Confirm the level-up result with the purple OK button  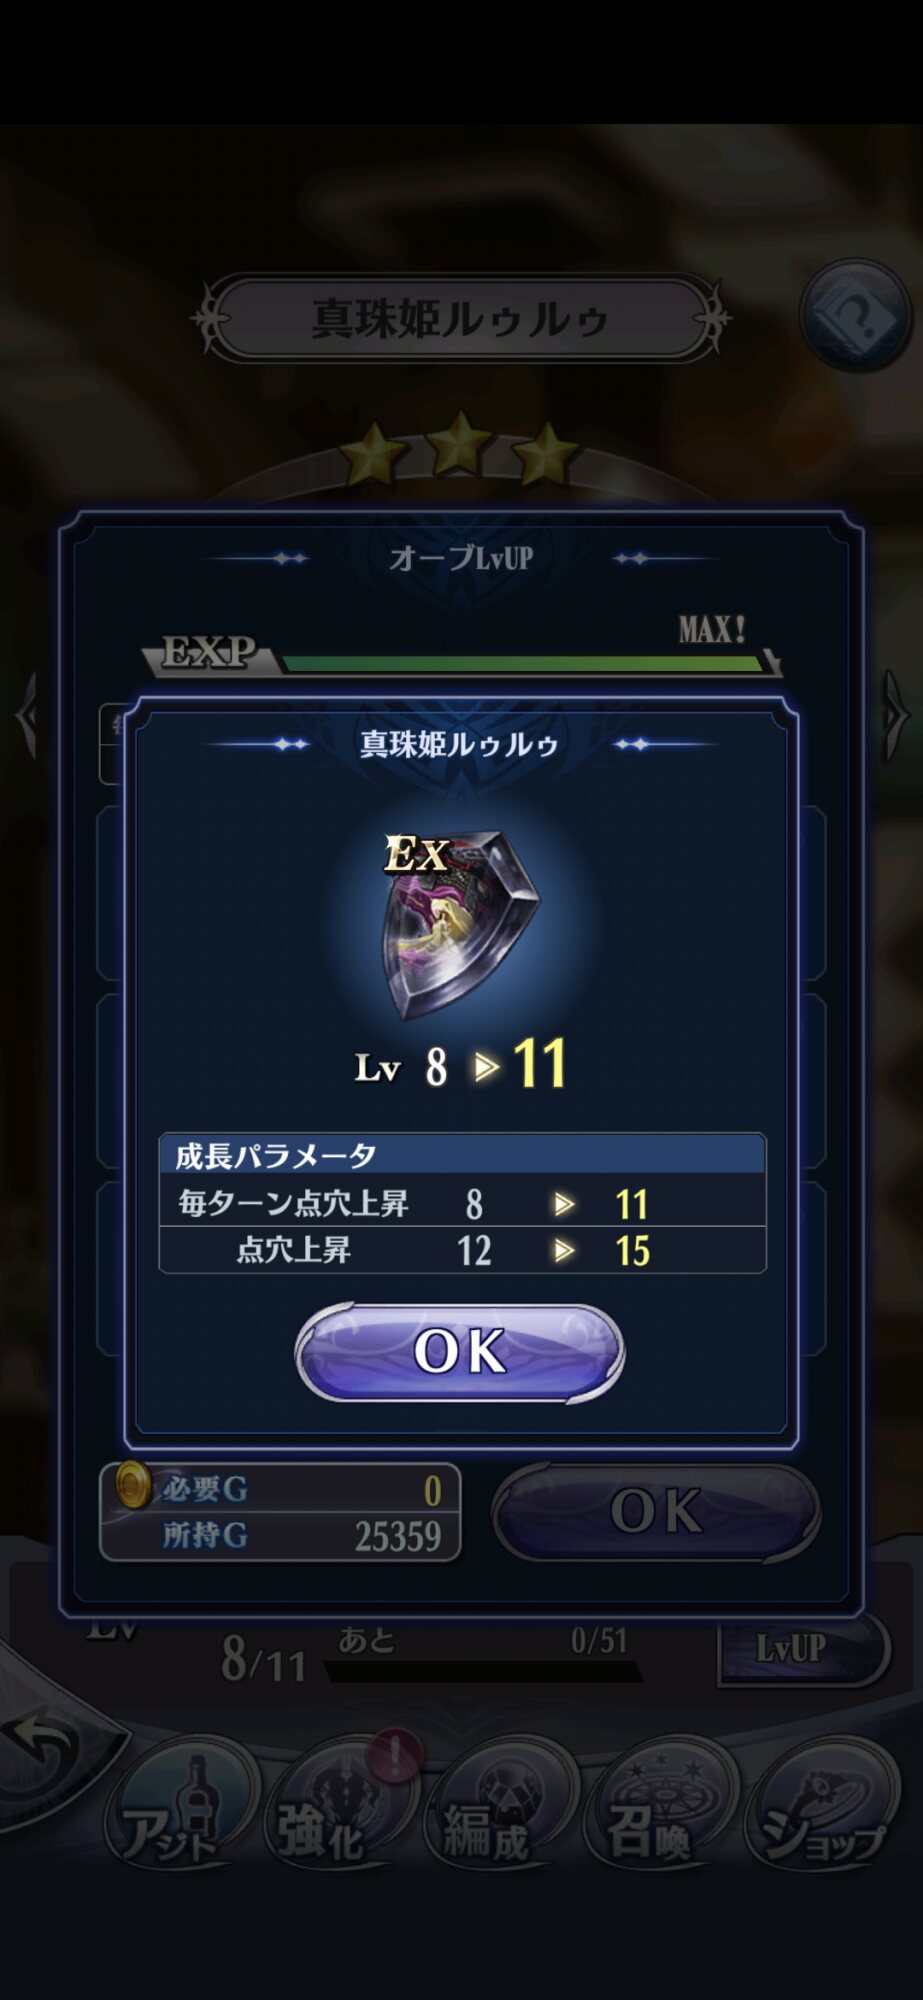tap(460, 1352)
